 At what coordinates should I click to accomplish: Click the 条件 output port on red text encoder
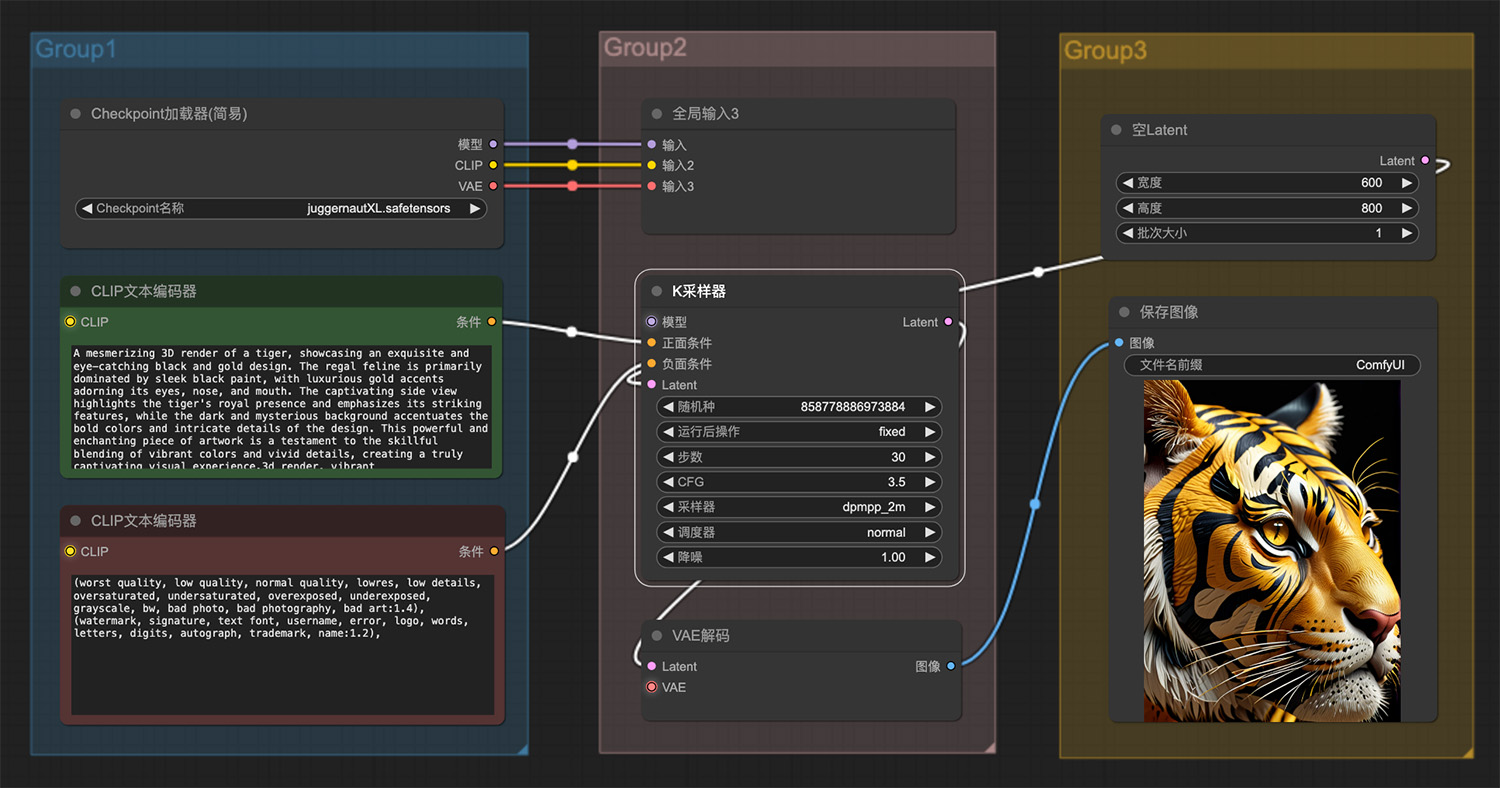coord(493,551)
